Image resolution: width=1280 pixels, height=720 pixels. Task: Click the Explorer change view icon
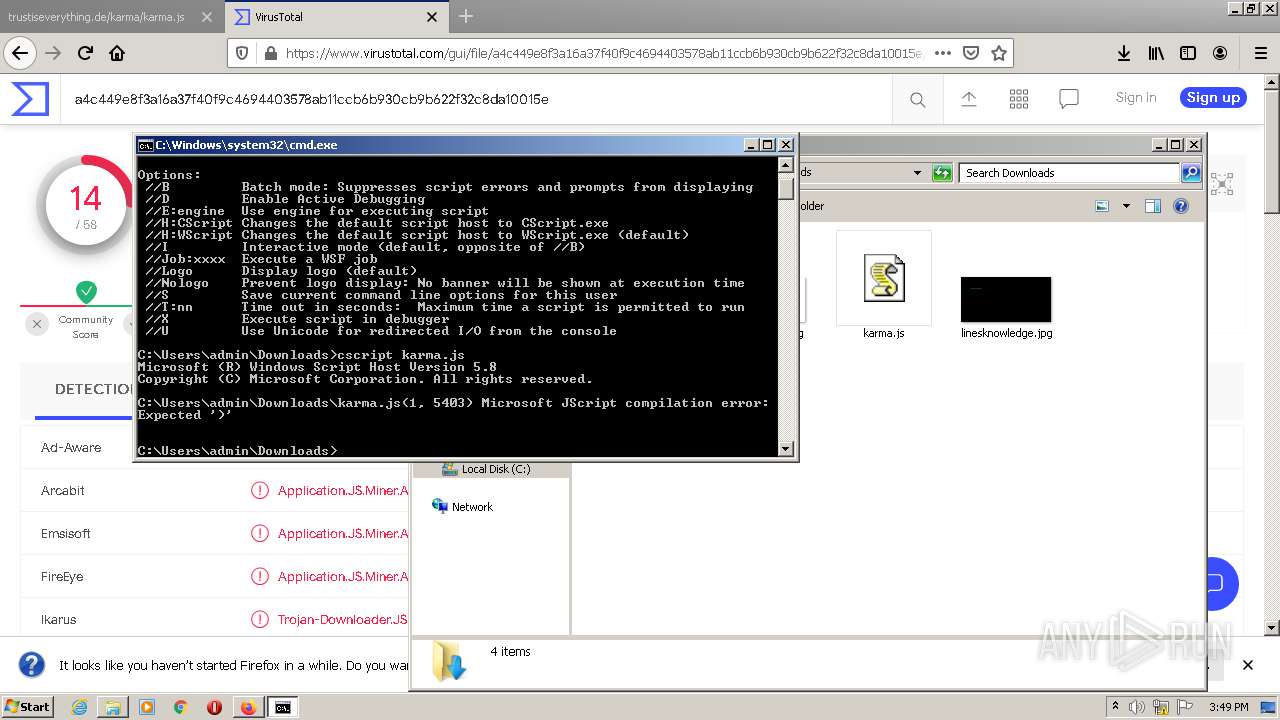pos(1102,206)
